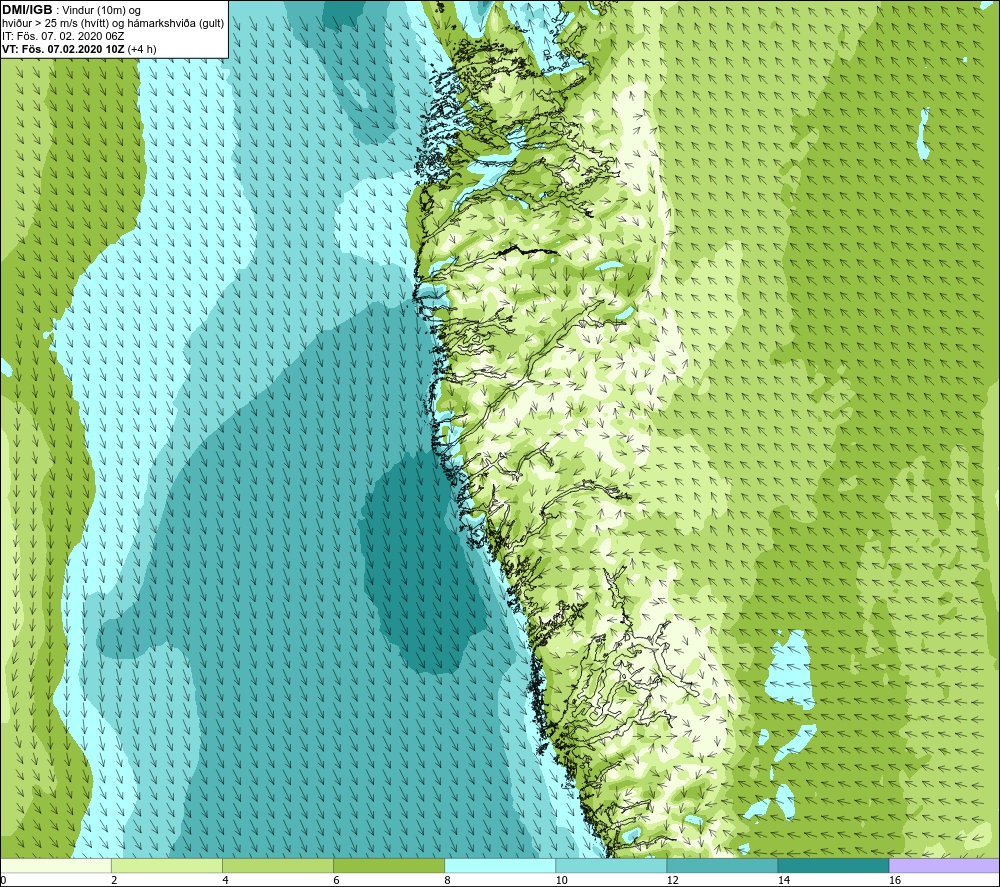This screenshot has height=887, width=1000.
Task: Click the 6–8 m/s dark green legend swatch
Action: (x=389, y=865)
